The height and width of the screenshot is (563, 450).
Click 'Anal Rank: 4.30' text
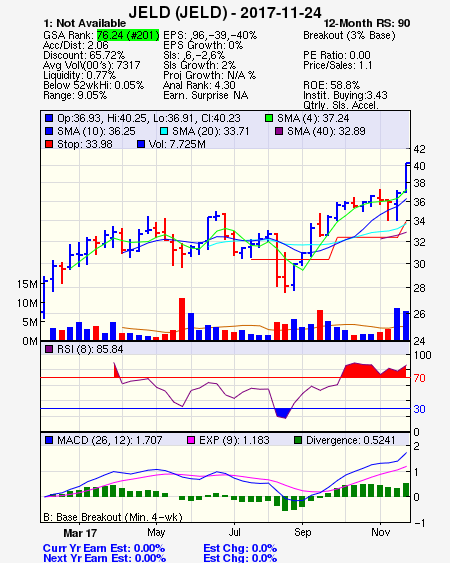(x=199, y=85)
